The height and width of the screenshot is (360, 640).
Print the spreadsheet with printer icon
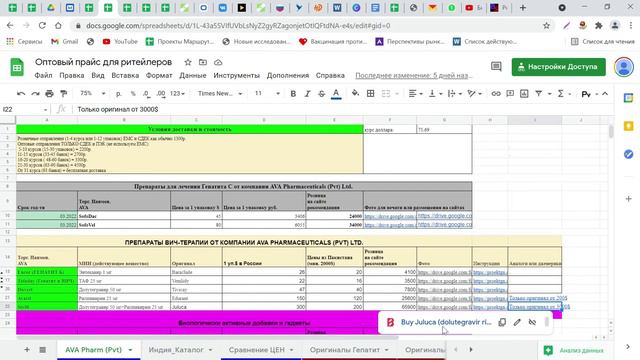(x=49, y=94)
